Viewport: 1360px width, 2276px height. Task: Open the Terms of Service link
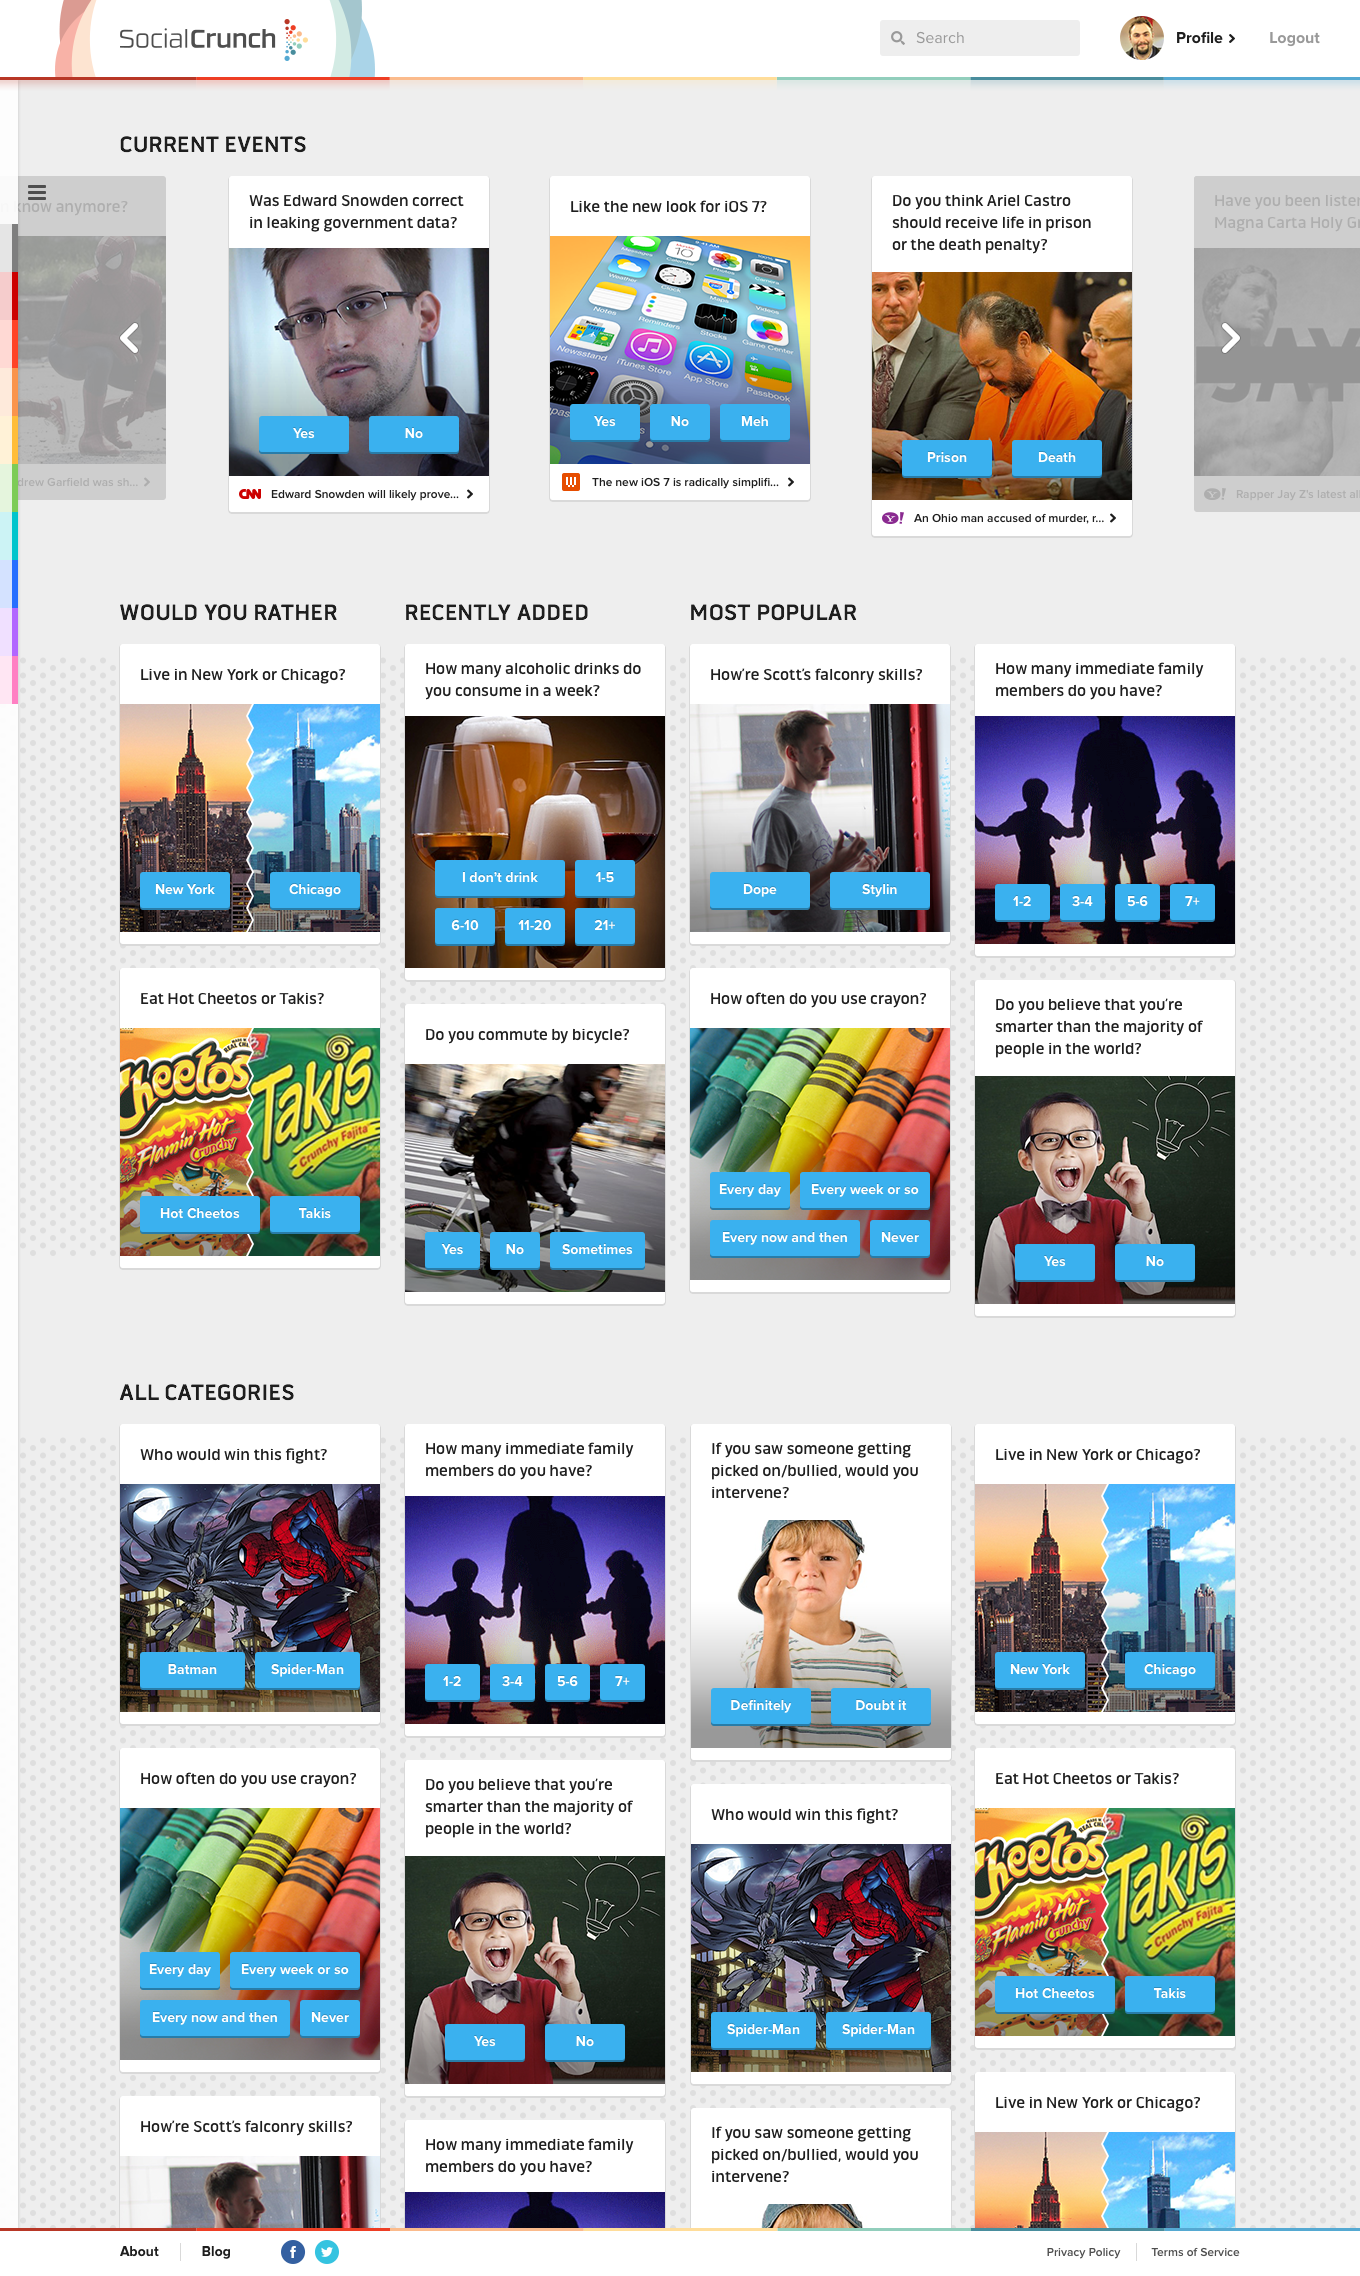(1195, 2252)
